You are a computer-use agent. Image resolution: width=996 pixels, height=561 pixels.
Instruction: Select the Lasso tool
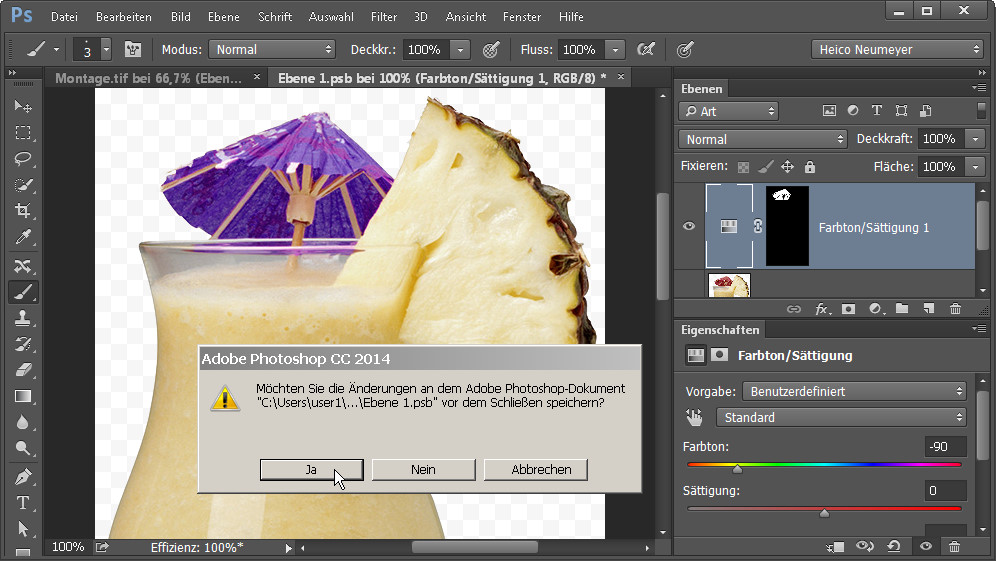[23, 158]
